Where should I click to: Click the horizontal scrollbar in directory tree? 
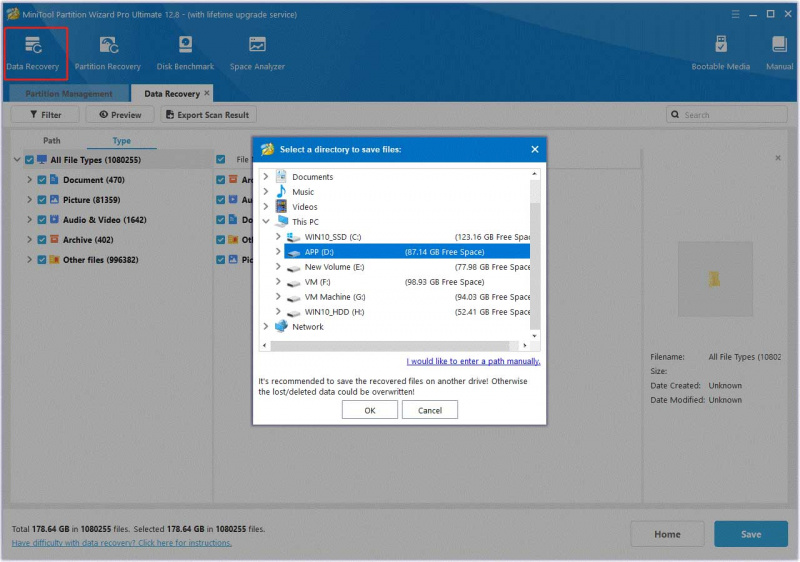click(x=390, y=345)
